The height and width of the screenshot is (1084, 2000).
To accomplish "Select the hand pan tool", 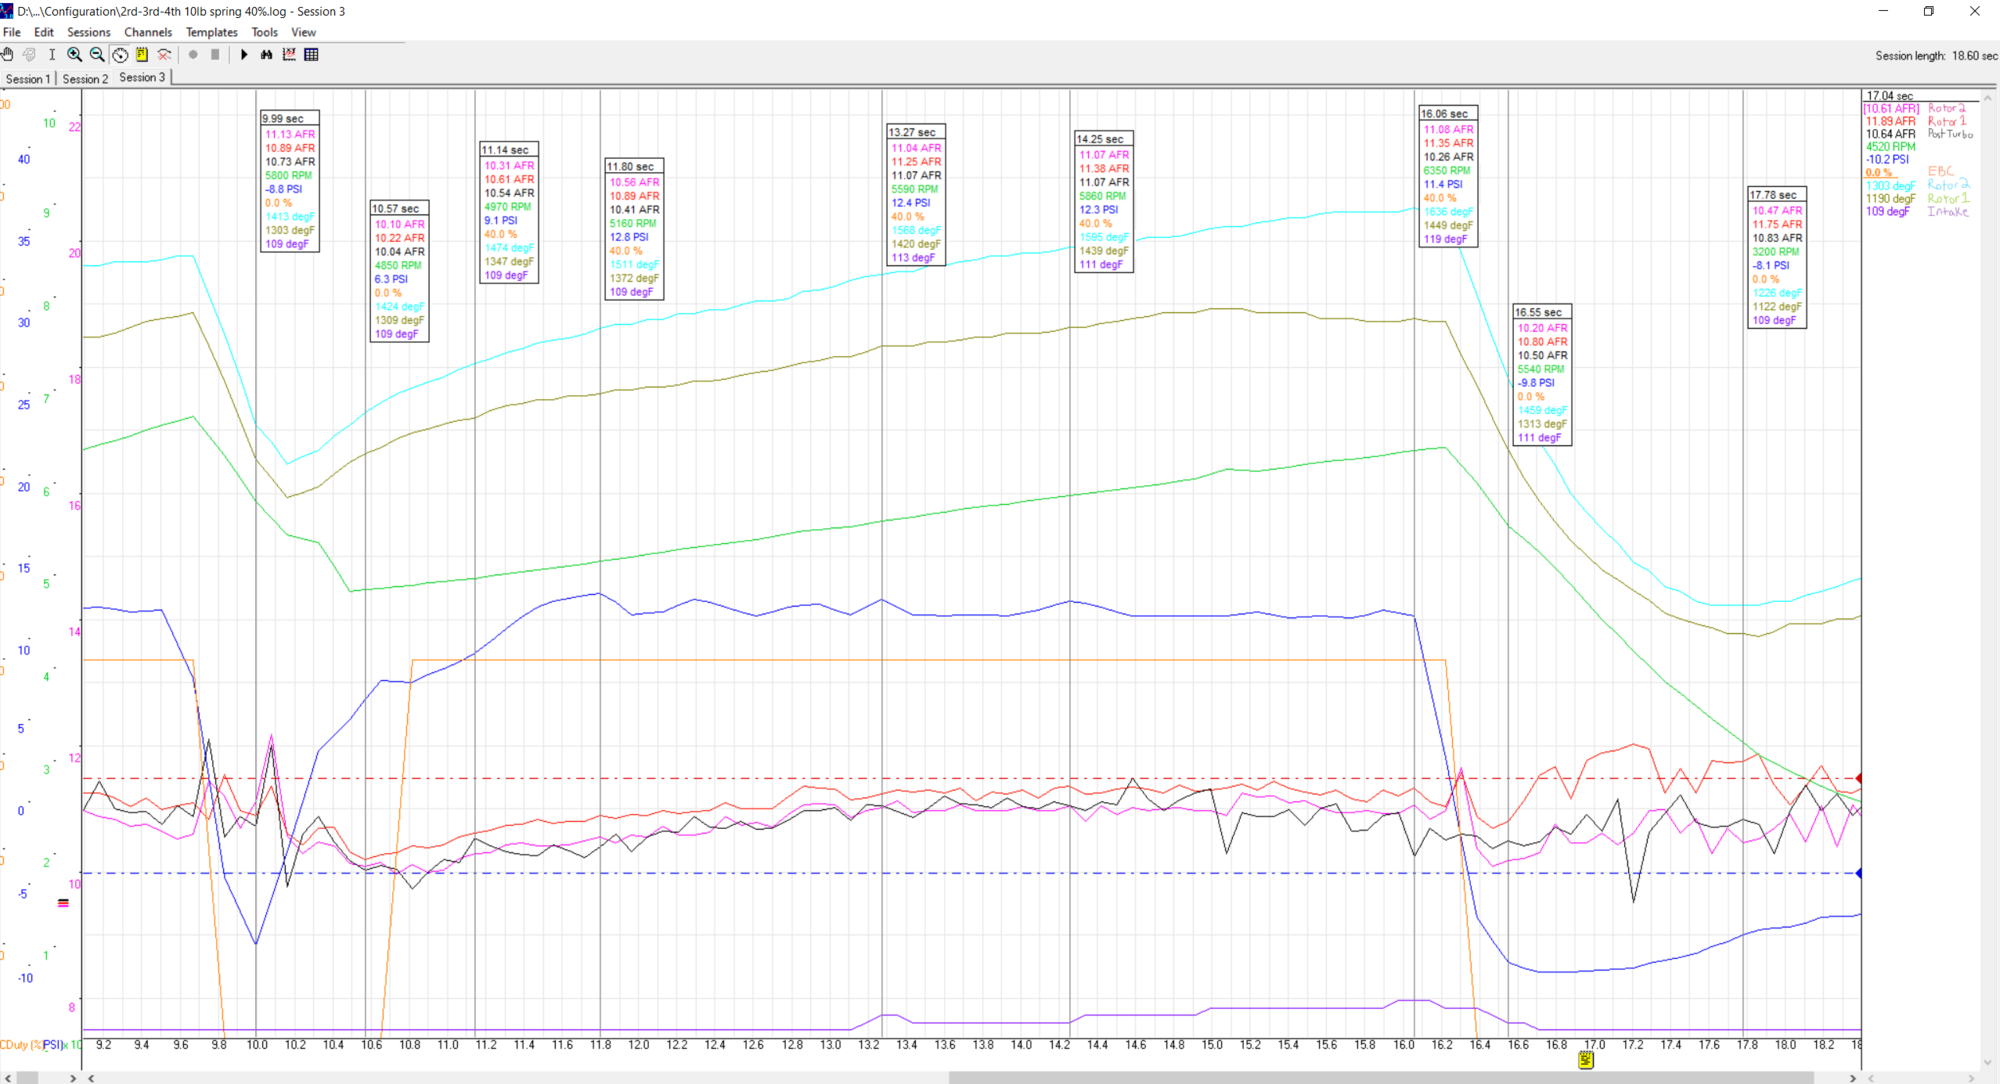I will coord(8,55).
